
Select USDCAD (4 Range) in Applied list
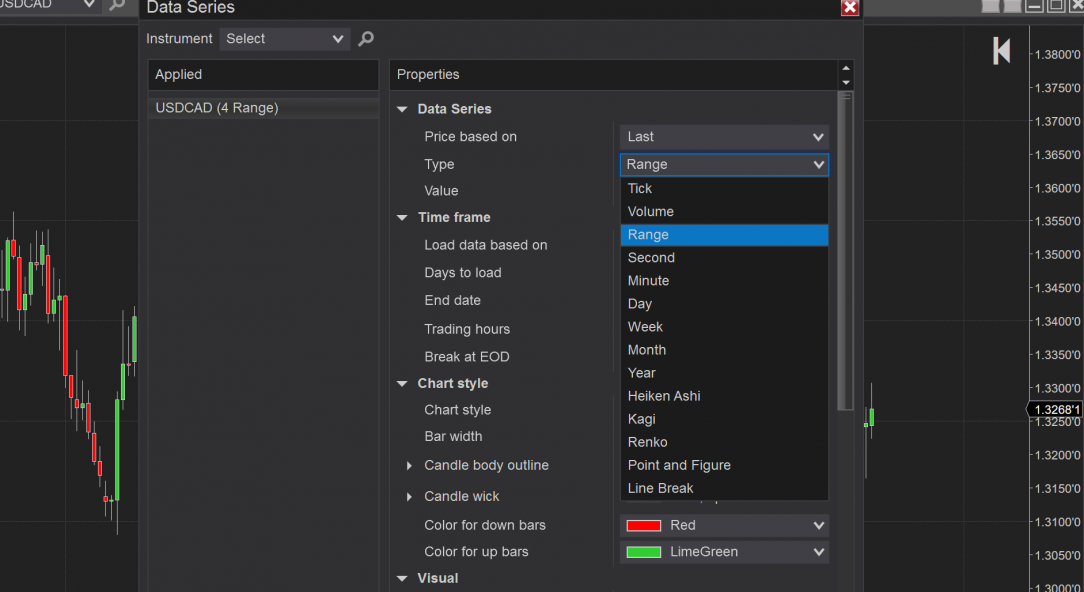(217, 108)
